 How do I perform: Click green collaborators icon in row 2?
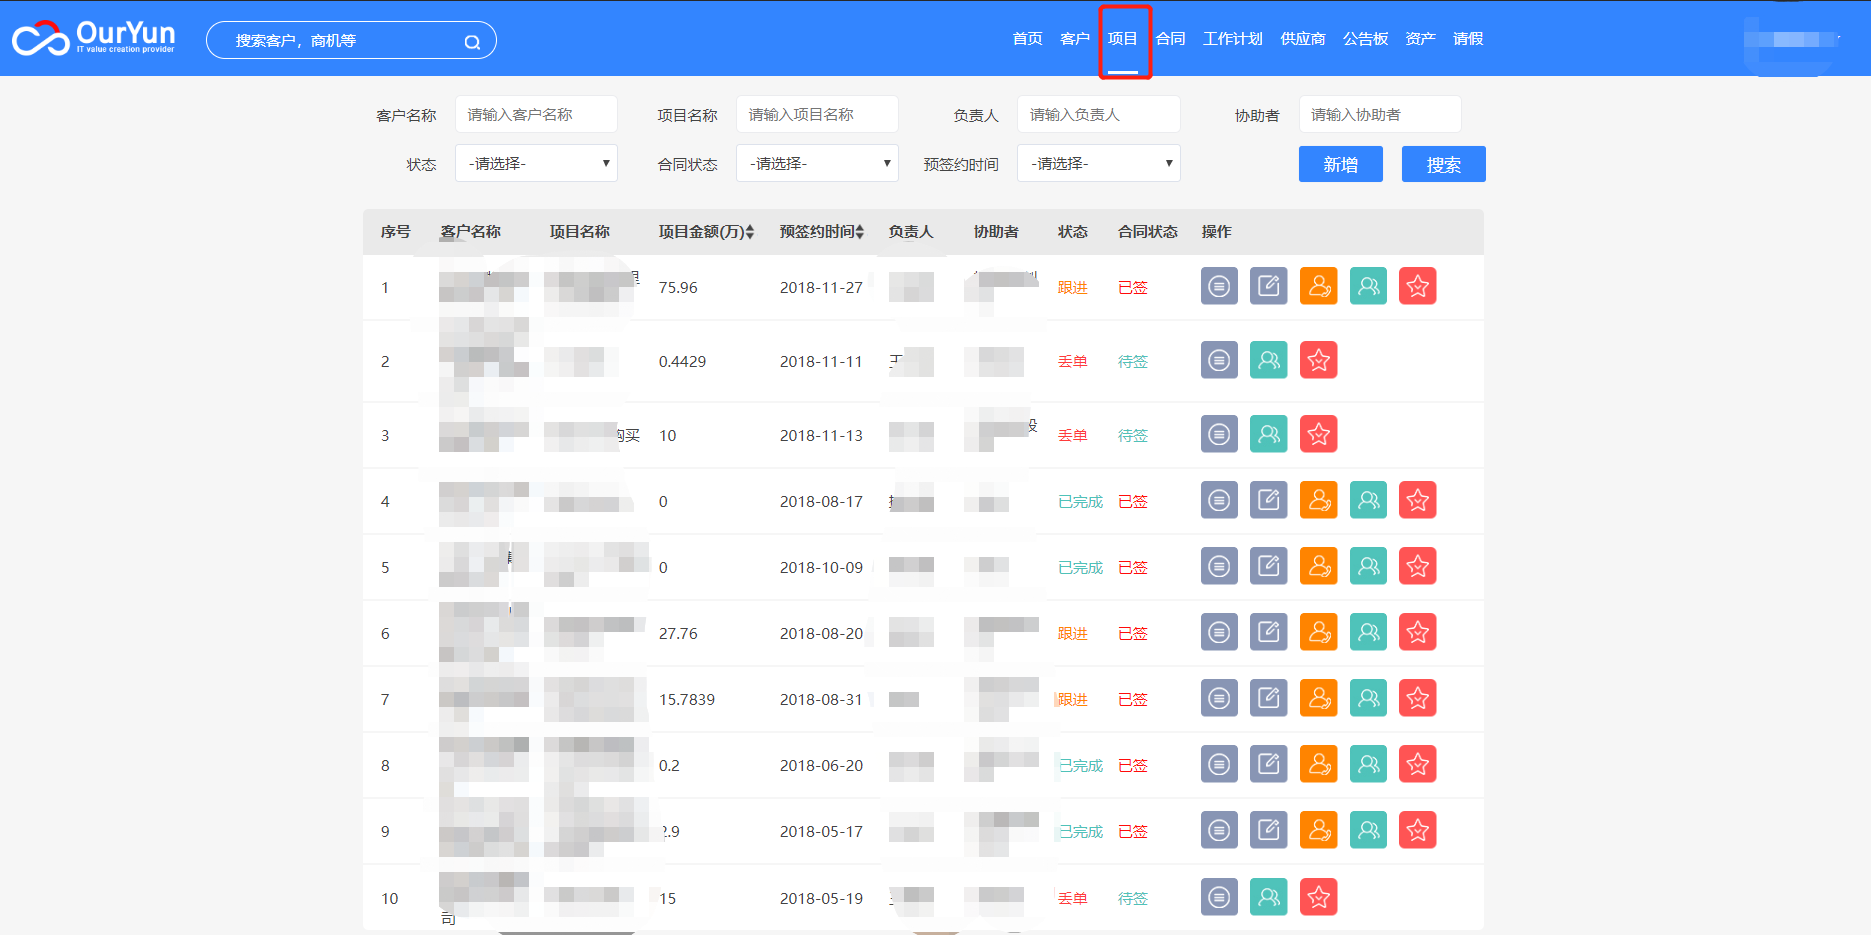coord(1269,360)
